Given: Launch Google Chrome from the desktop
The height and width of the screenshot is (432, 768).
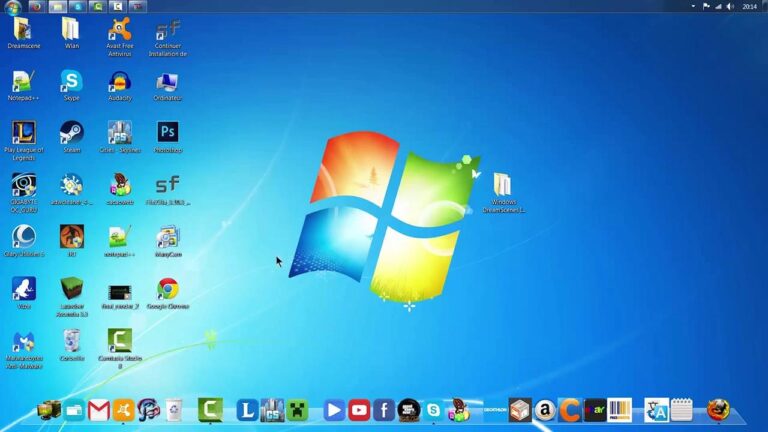Looking at the screenshot, I should pos(168,293).
